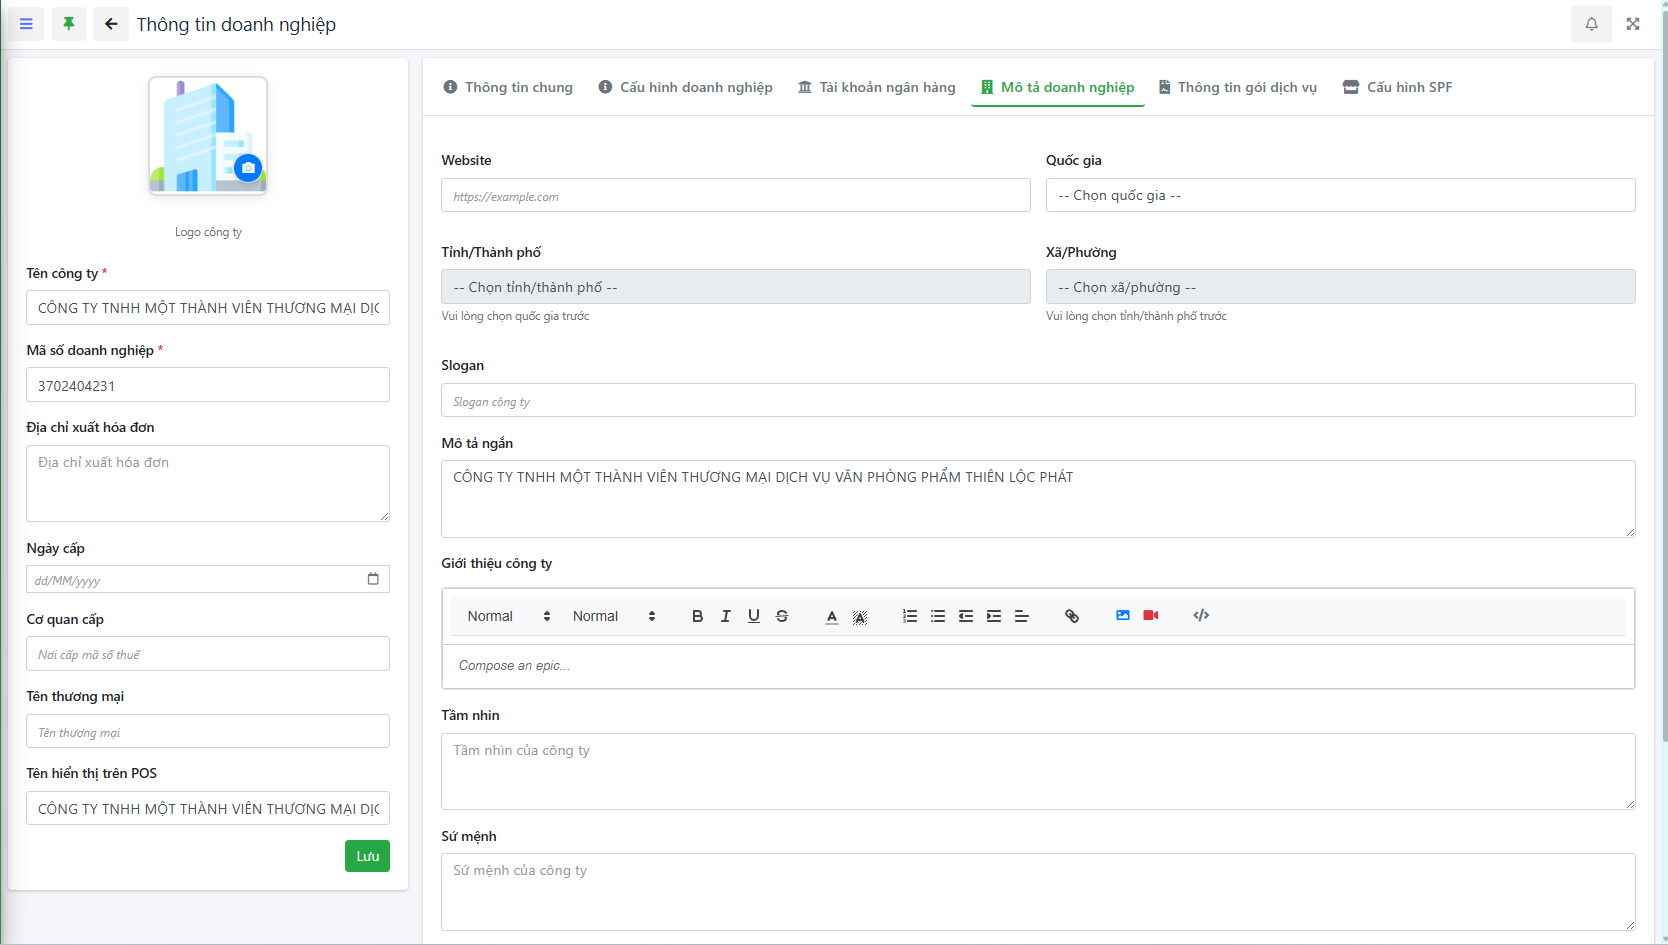Toggle bold formatting in the editor
The image size is (1668, 945).
[x=697, y=616]
